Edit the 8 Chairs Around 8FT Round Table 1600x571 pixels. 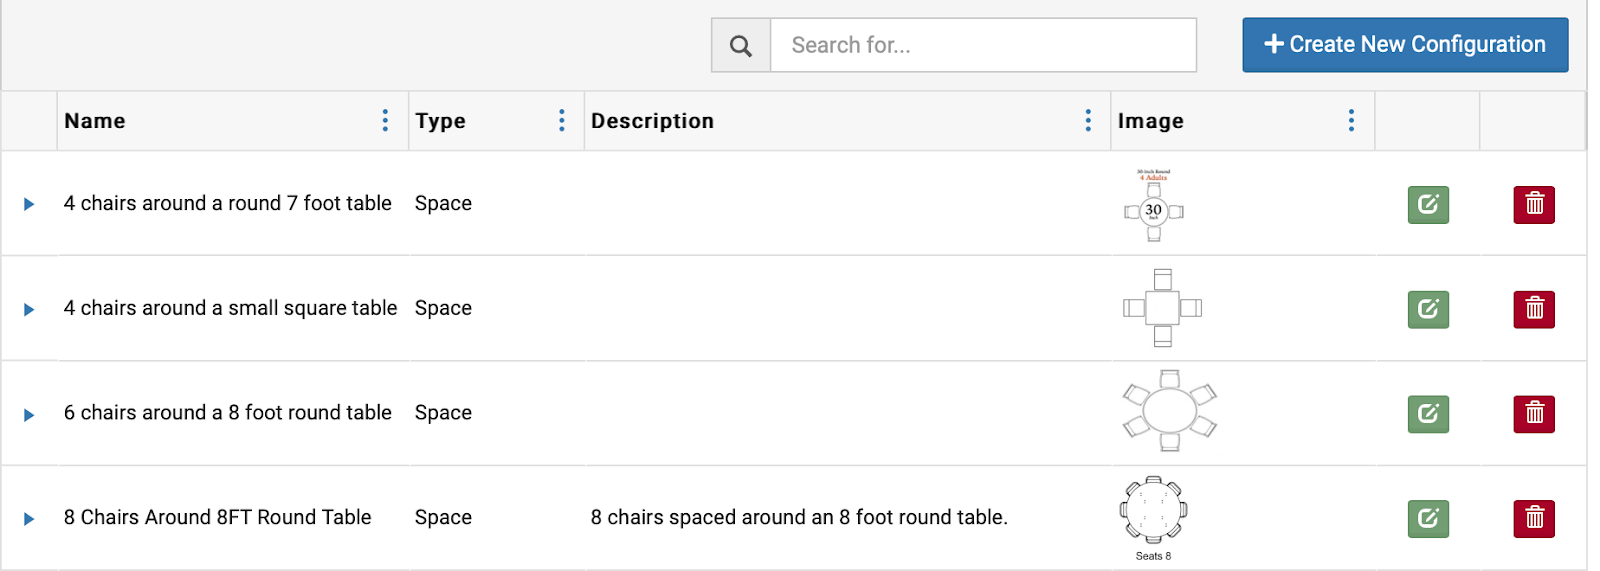pos(1428,518)
